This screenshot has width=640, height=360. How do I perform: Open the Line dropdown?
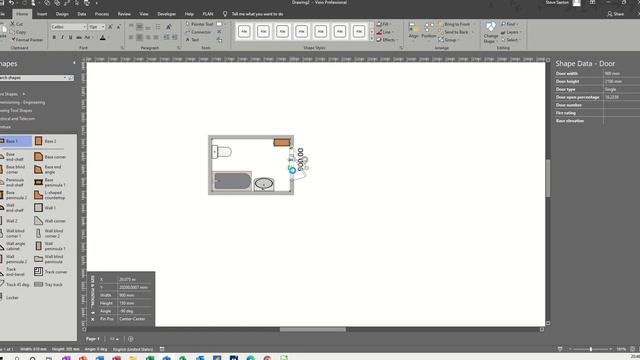[384, 32]
